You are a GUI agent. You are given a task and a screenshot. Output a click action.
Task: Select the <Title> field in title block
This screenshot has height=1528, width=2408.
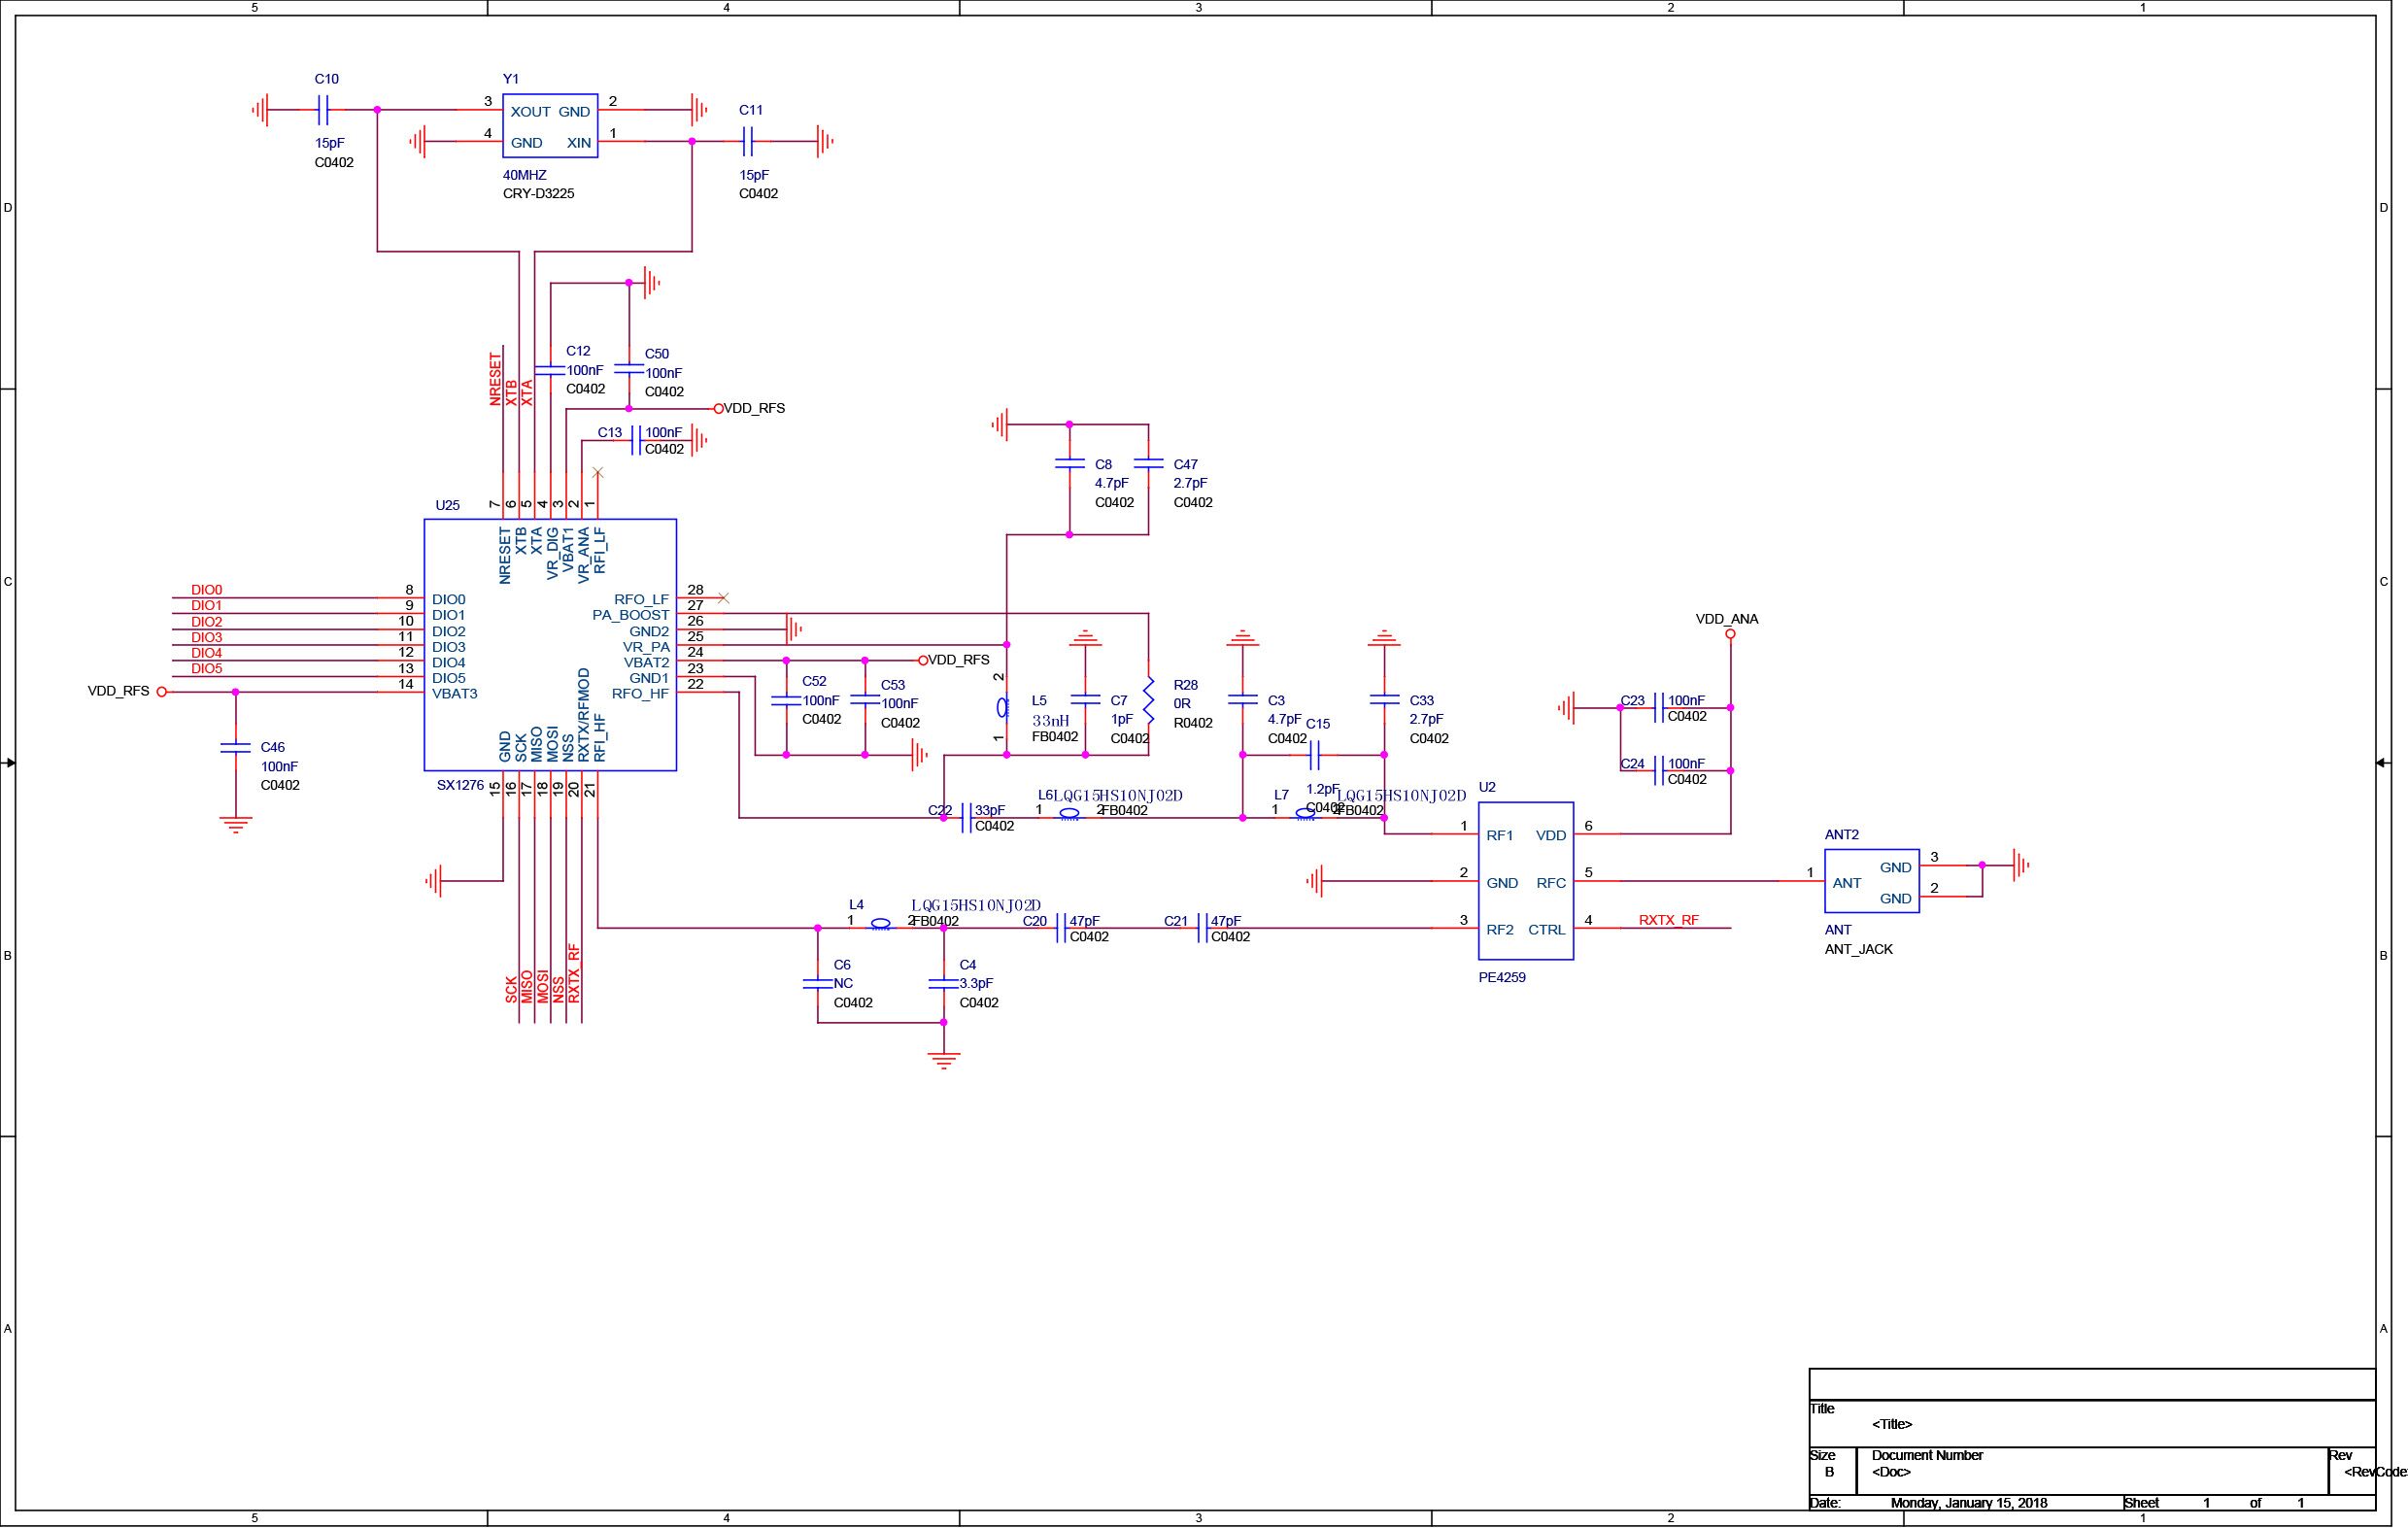coord(1892,1424)
